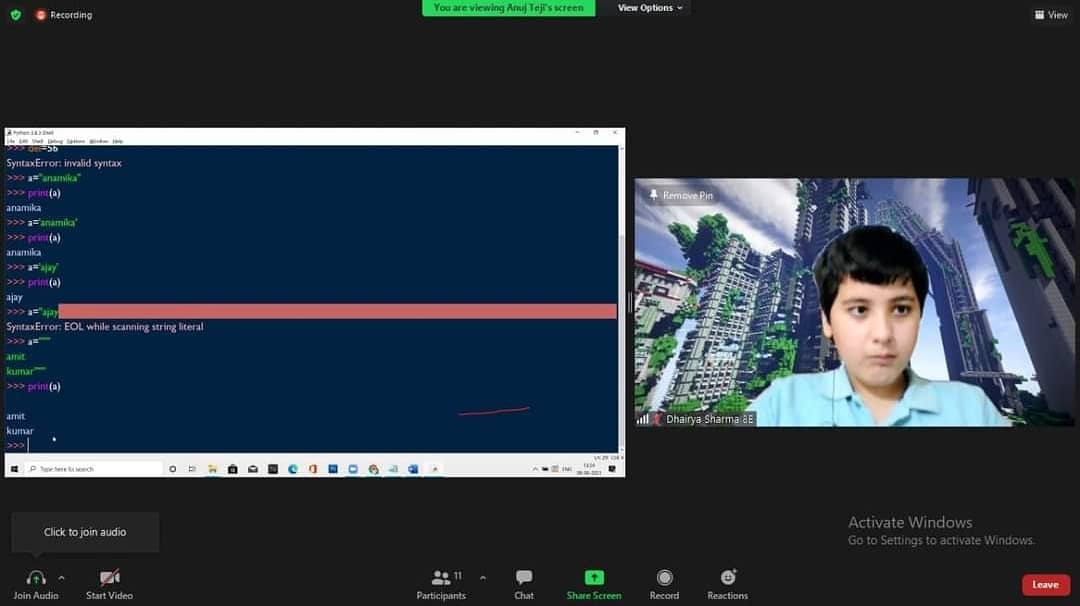Screen dimensions: 1080x606
Task: Open the Options menu in the Python Shell
Action: coord(76,141)
